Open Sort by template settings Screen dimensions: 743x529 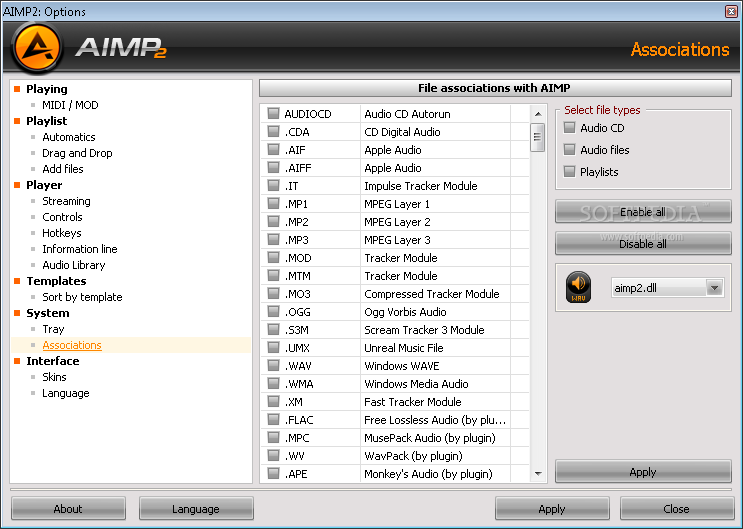(x=82, y=297)
